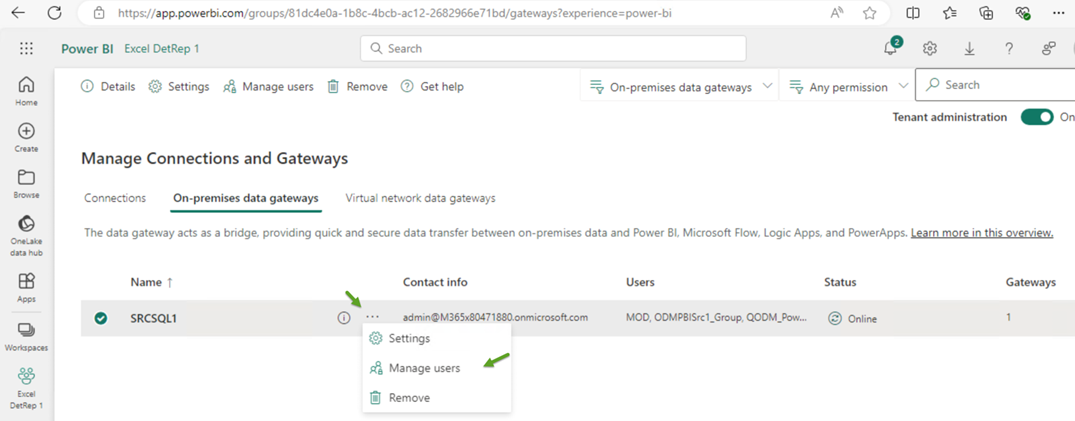
Task: Go to Home in left navigation
Action: pyautogui.click(x=26, y=91)
